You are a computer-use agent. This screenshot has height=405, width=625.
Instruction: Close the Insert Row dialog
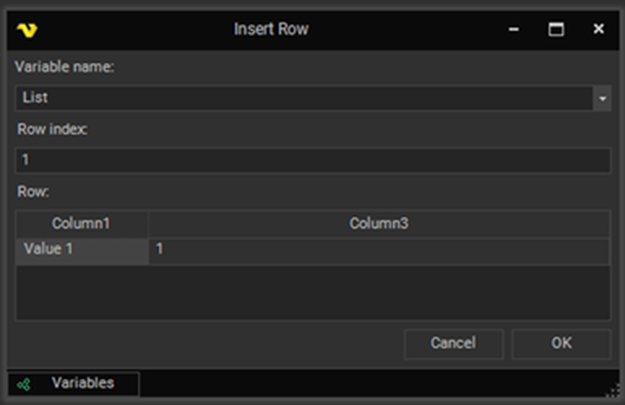click(x=598, y=29)
